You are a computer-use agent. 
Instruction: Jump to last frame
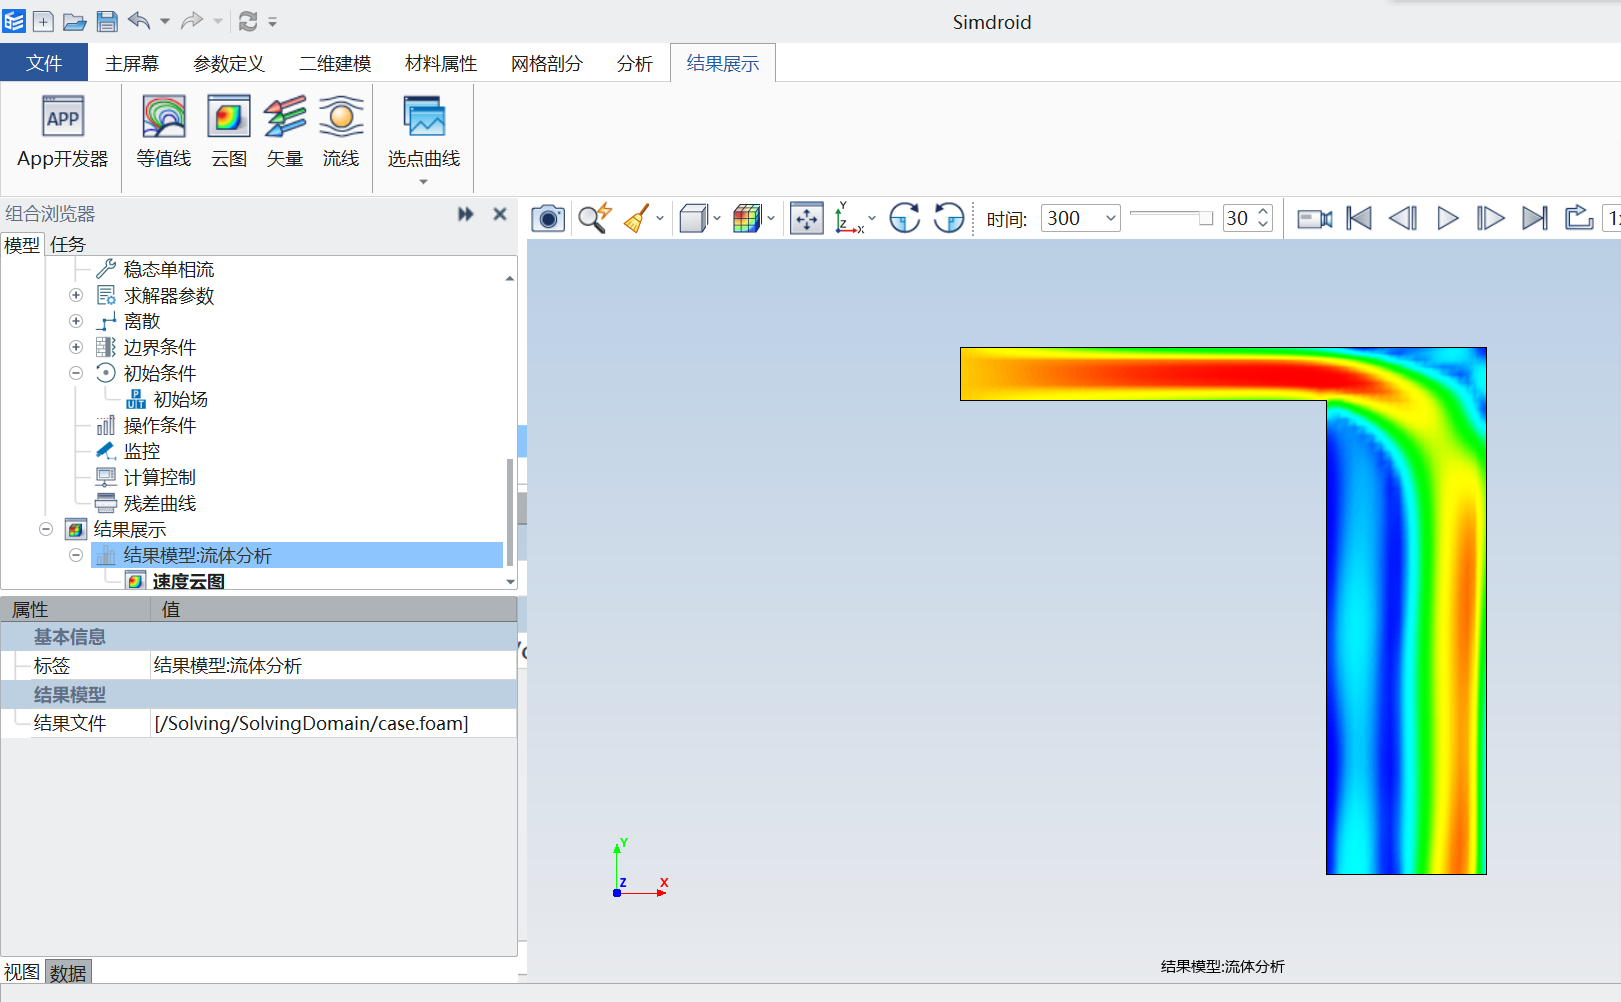coord(1535,218)
